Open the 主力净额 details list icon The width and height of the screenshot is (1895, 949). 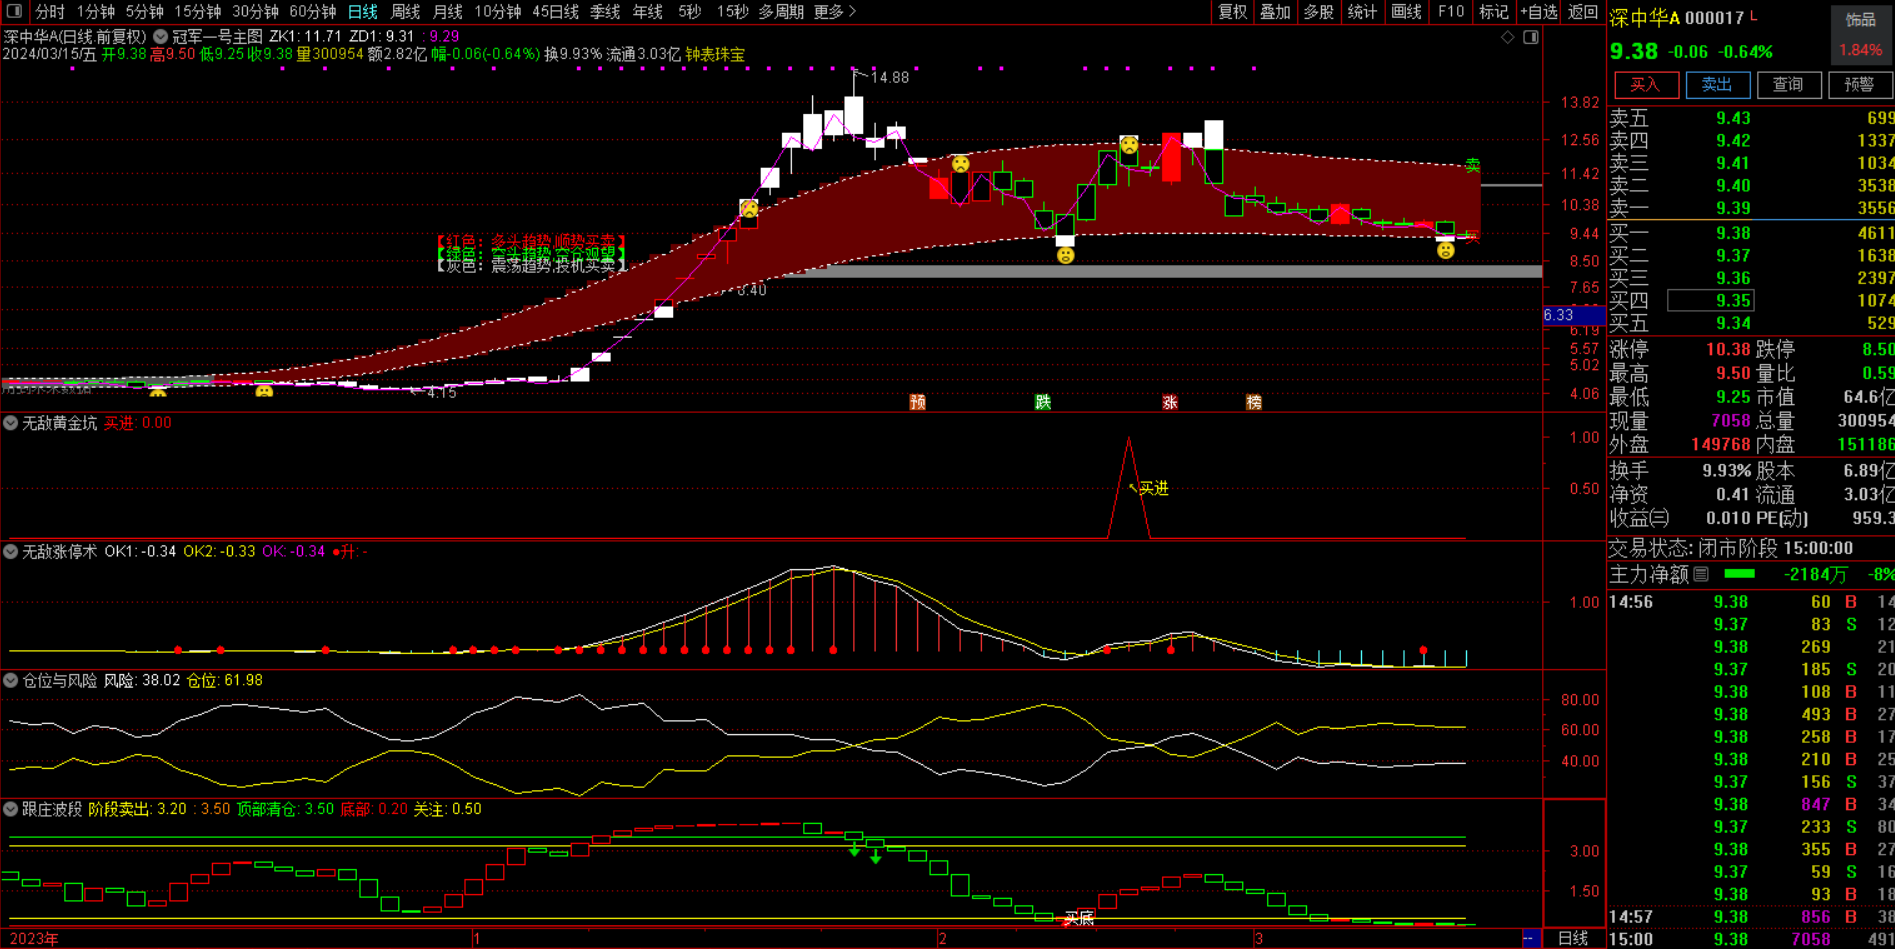click(1701, 574)
